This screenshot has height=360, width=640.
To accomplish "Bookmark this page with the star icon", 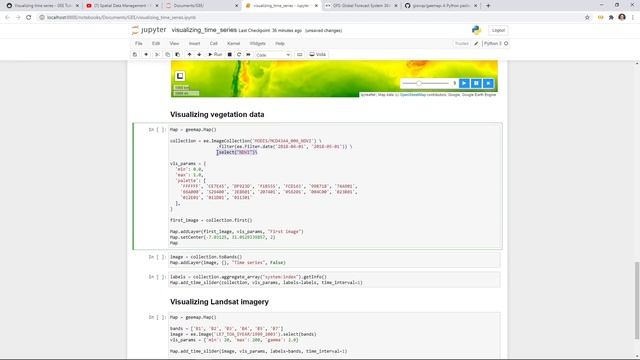I will (587, 18).
